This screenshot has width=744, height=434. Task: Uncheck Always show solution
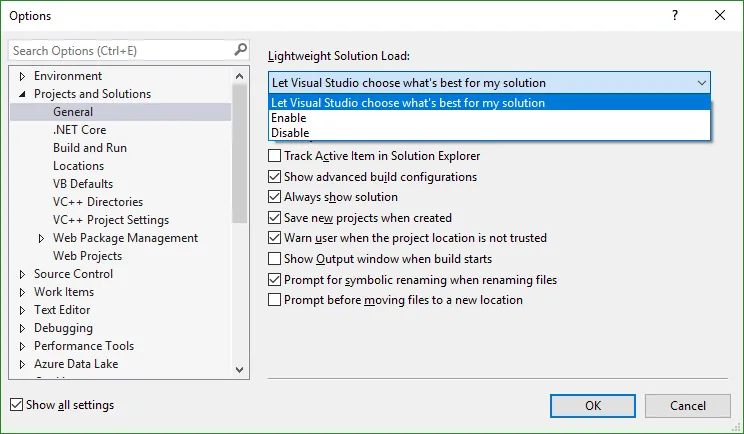[274, 197]
